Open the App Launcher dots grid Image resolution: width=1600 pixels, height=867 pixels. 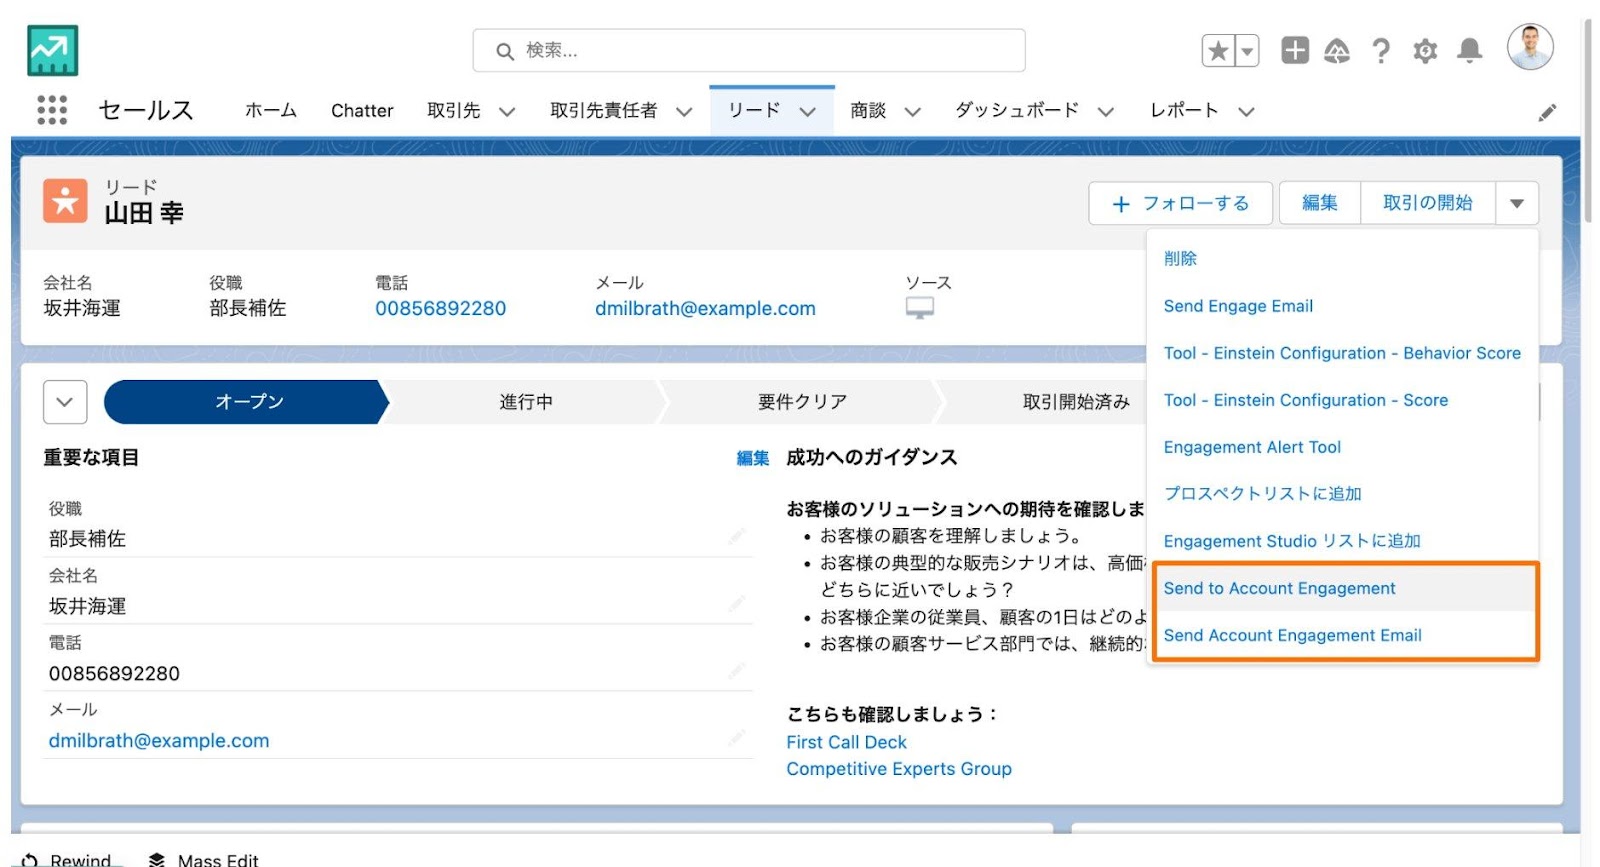pyautogui.click(x=52, y=110)
